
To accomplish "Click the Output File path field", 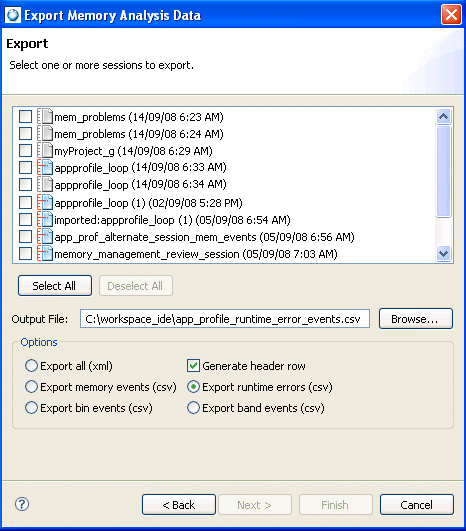I will (x=225, y=319).
